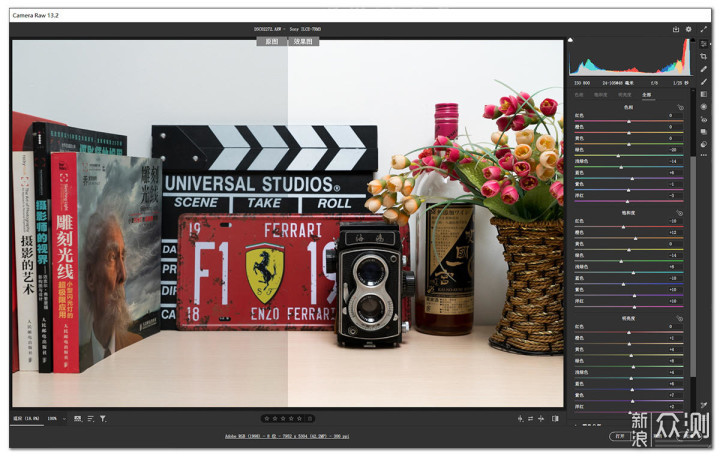The image size is (720, 457).
Task: Open the filmstrip sort menu icon
Action: [90, 419]
